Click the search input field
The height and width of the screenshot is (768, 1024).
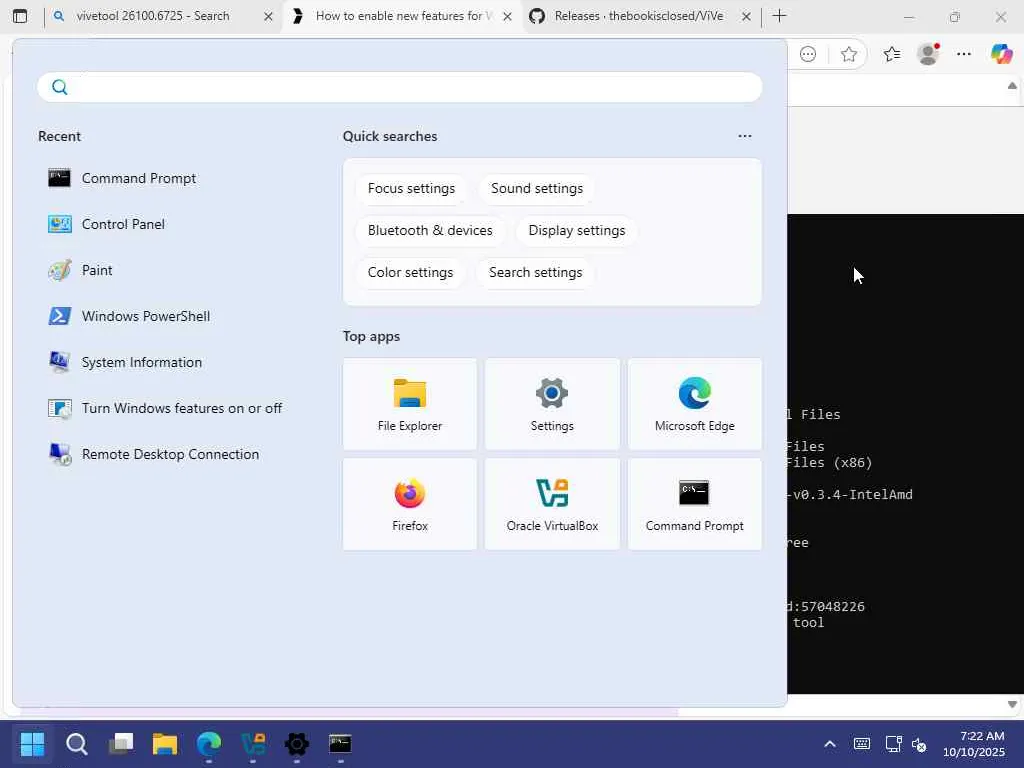(x=400, y=87)
